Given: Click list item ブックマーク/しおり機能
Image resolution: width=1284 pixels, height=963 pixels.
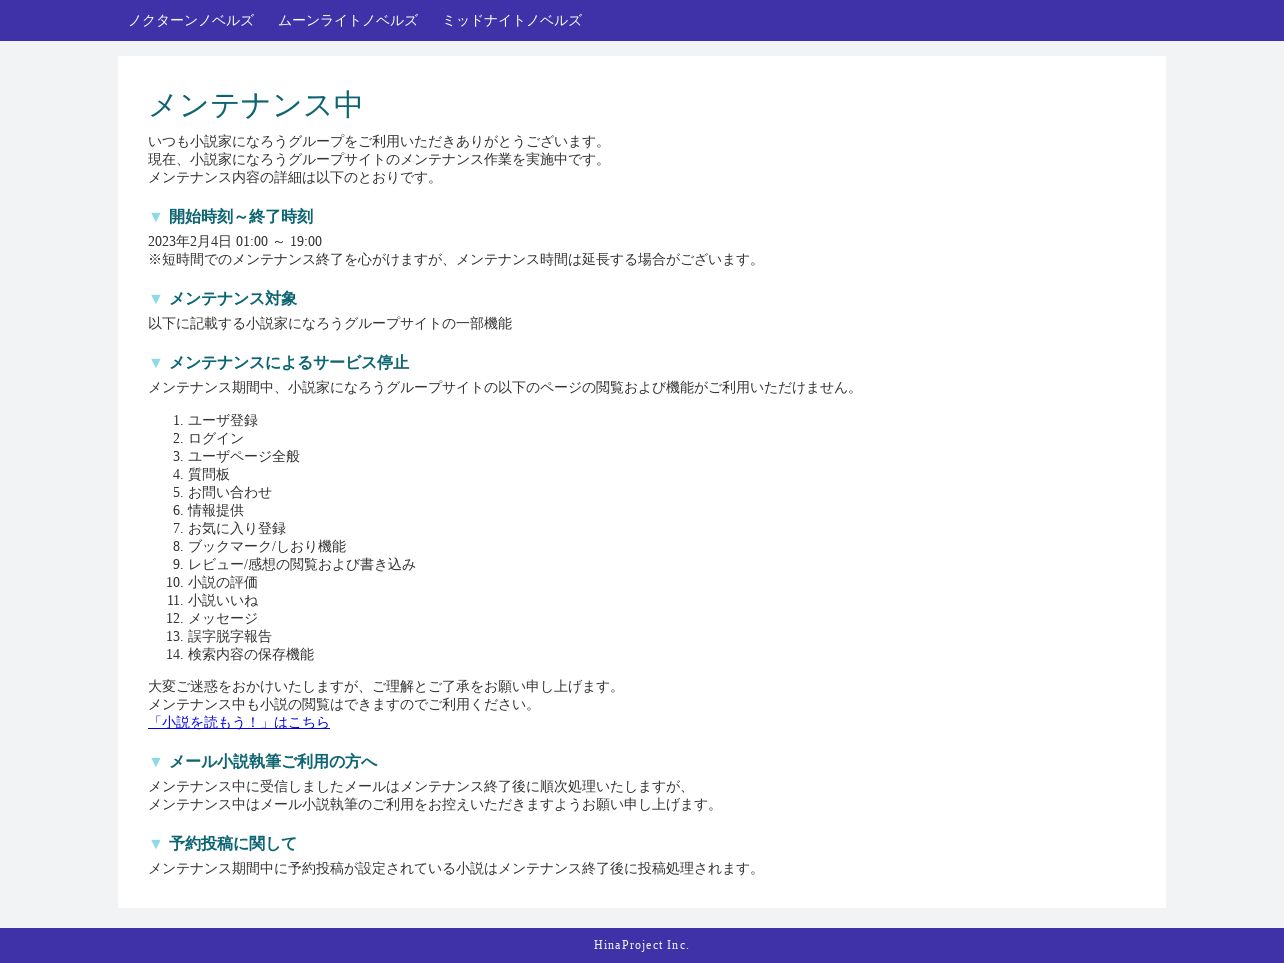Looking at the screenshot, I should point(267,547).
